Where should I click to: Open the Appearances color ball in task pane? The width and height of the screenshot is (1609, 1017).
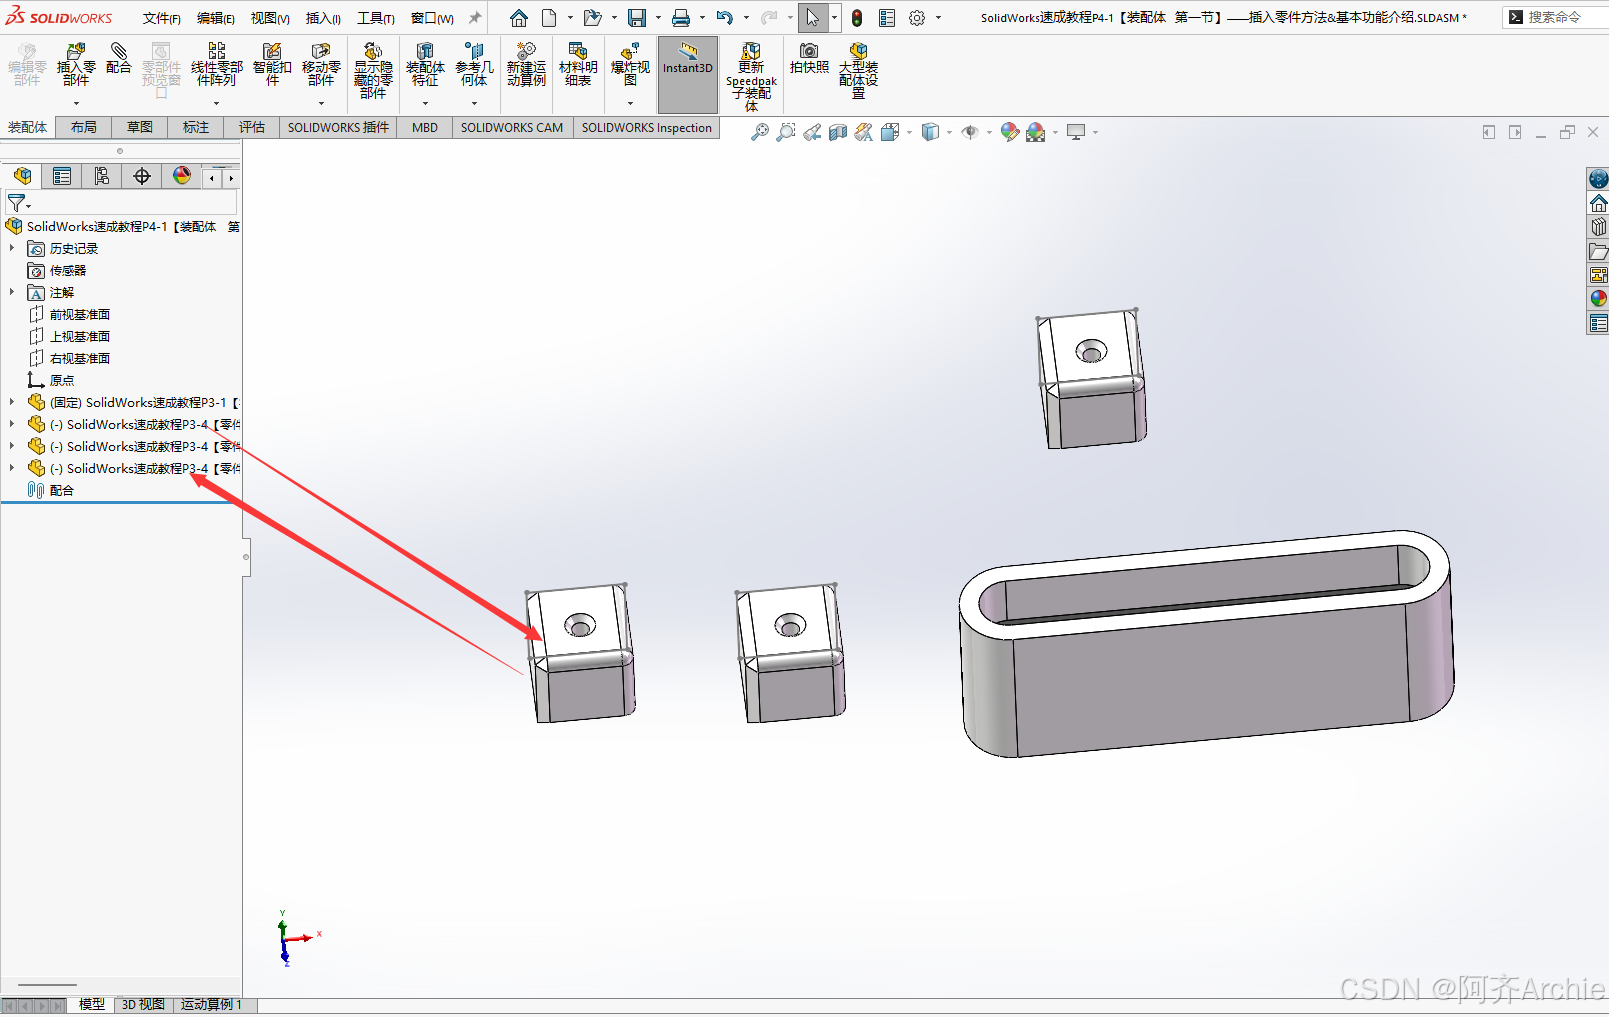pyautogui.click(x=1598, y=298)
